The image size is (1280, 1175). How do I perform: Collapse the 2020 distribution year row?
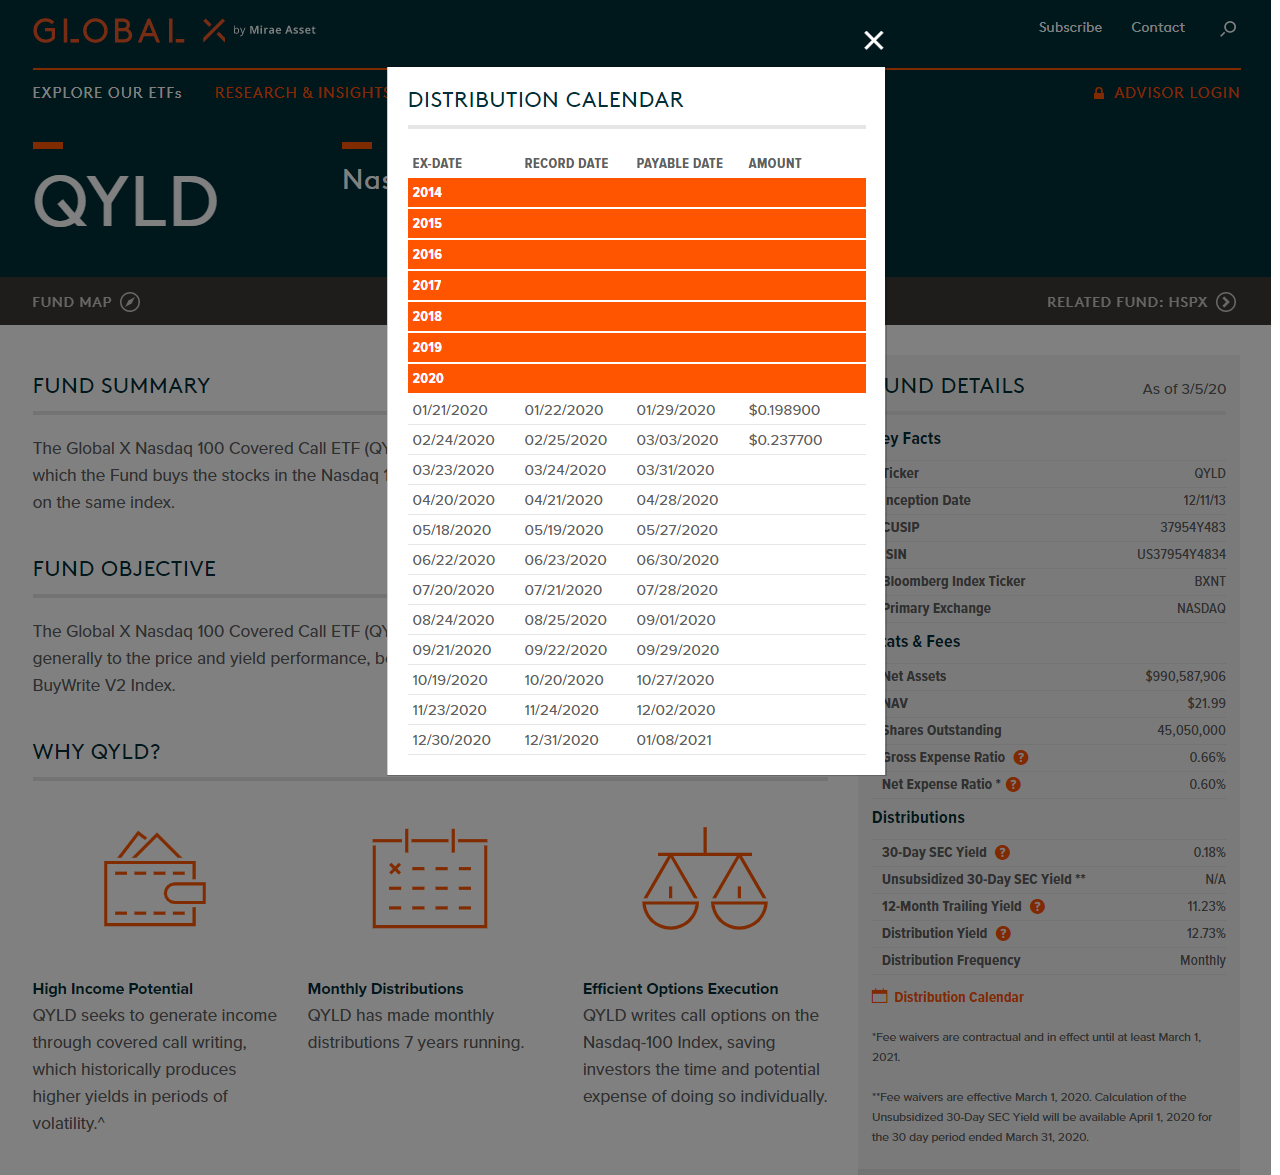[x=636, y=379]
